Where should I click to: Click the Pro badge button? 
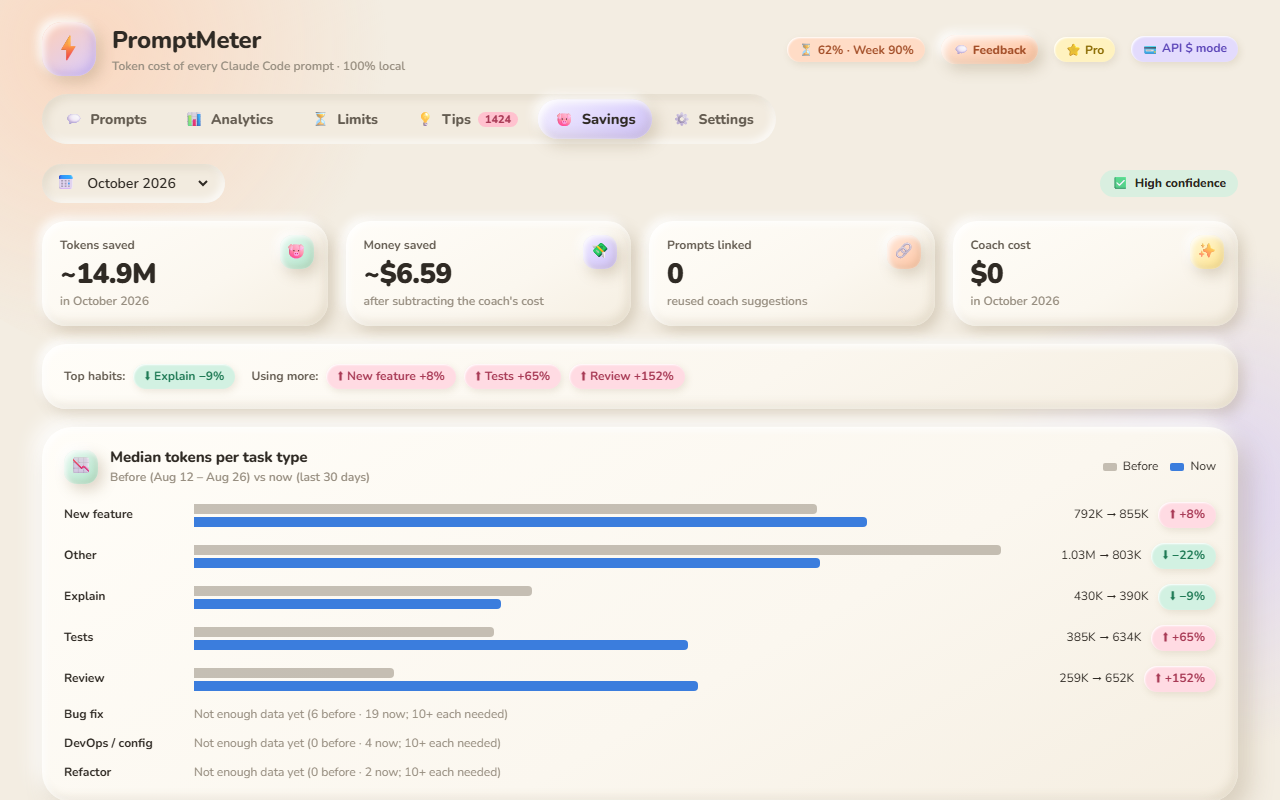pyautogui.click(x=1085, y=50)
